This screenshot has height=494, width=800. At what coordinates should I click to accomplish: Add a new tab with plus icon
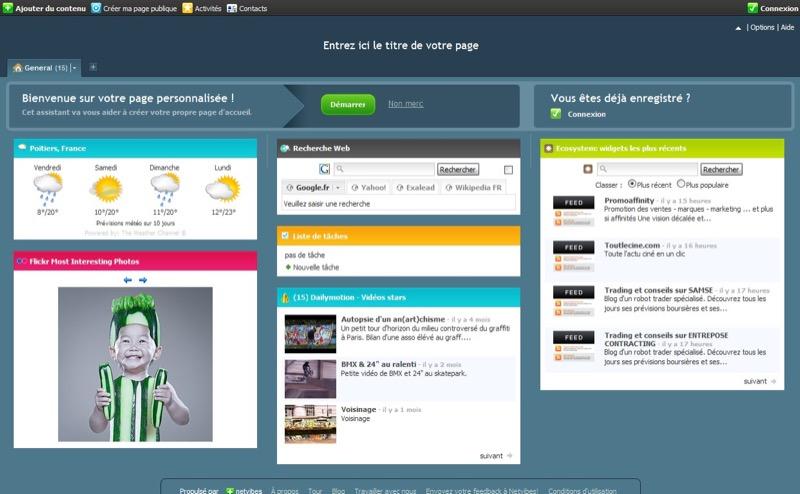coord(93,67)
